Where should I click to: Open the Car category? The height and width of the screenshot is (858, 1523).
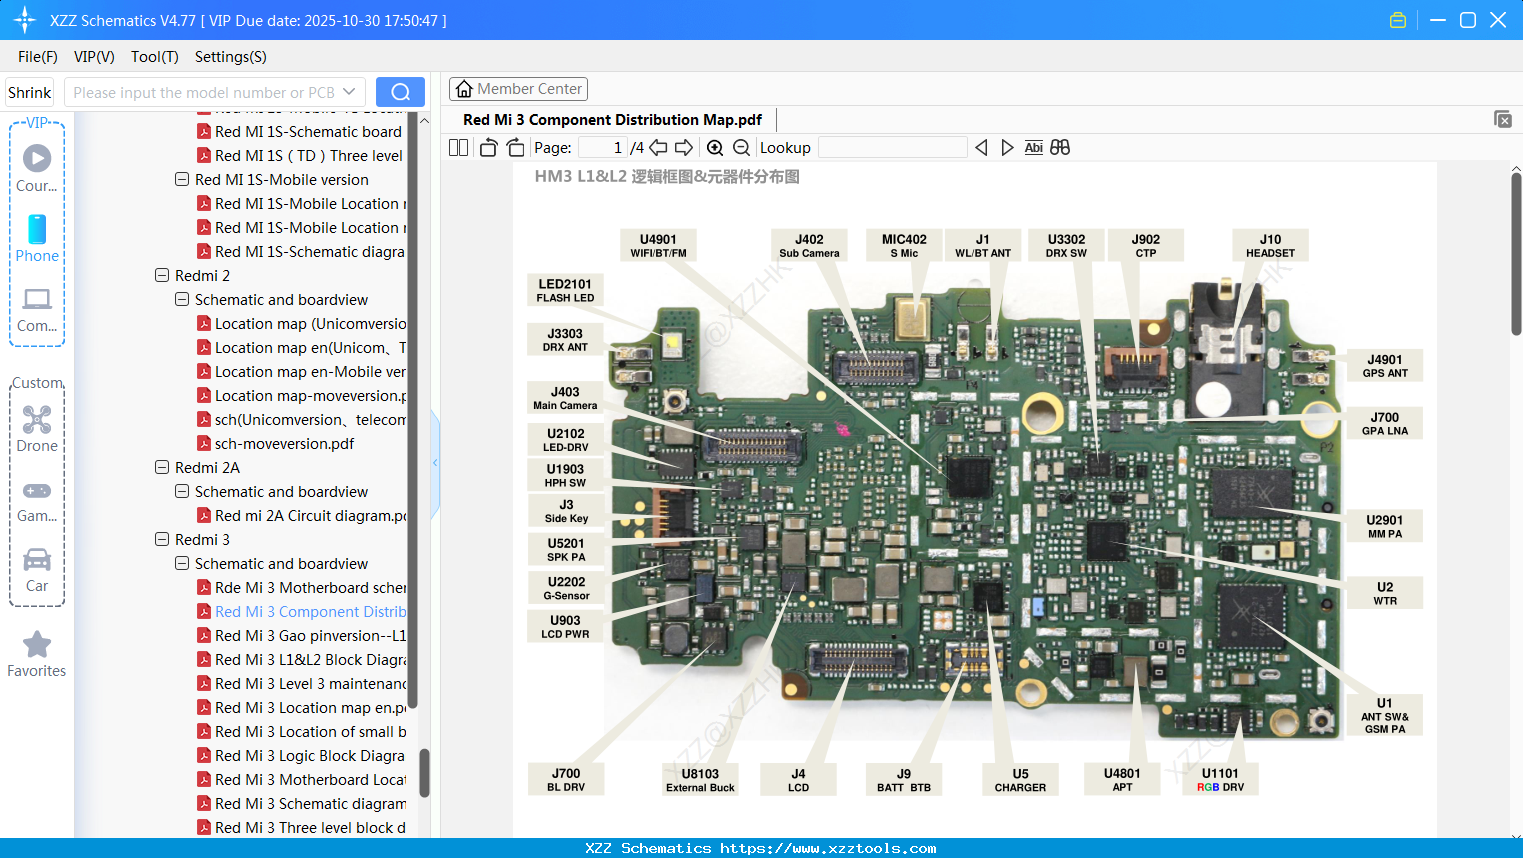[37, 570]
